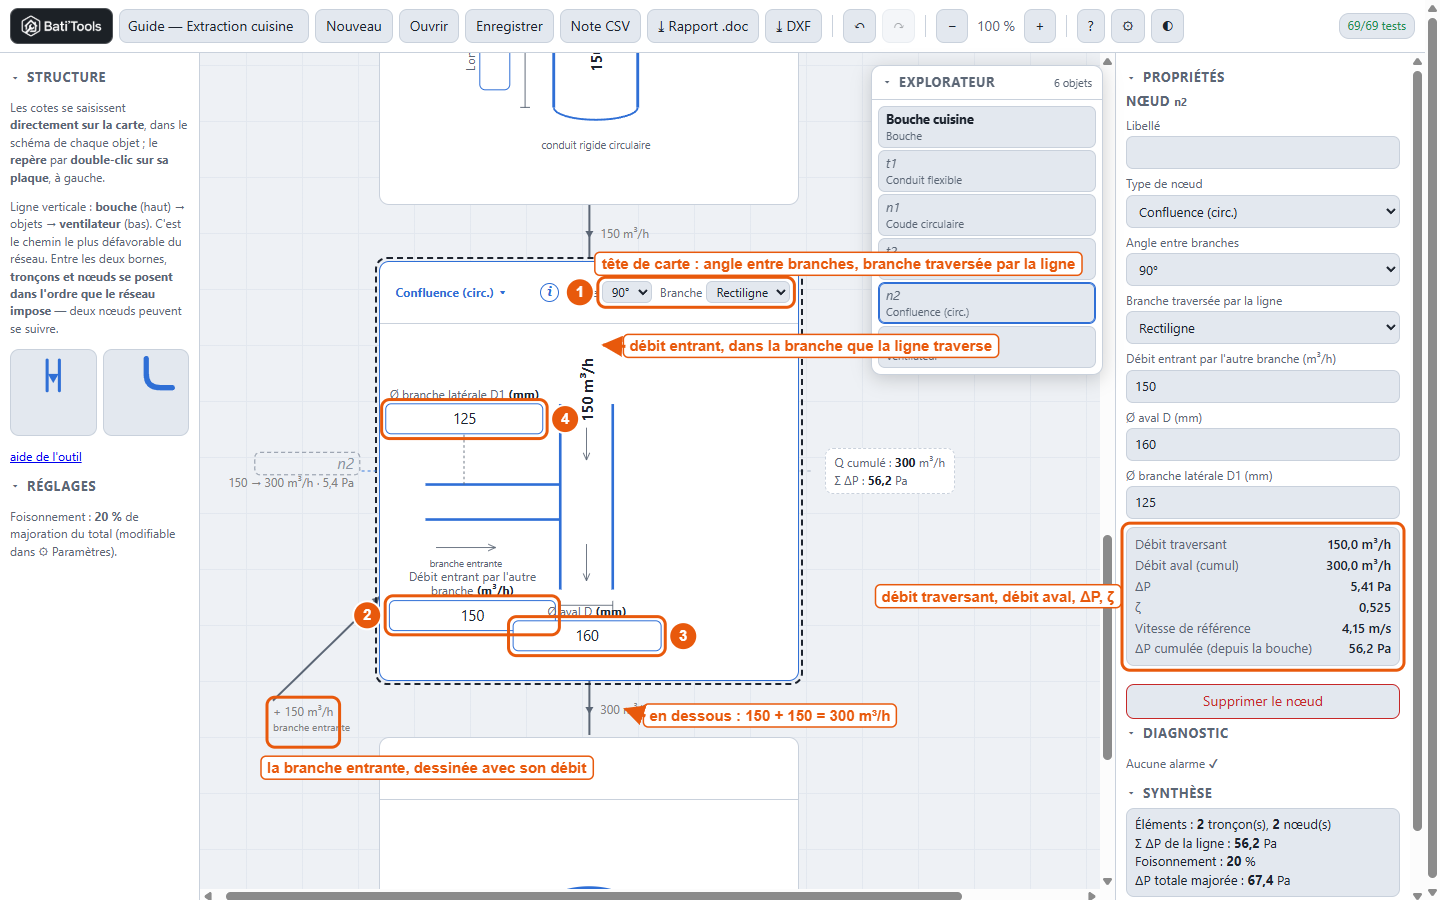Click the undo arrow icon
1440x900 pixels.
(x=859, y=26)
